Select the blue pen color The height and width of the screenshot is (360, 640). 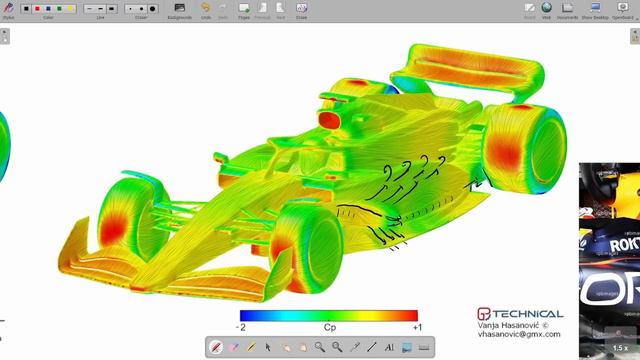pyautogui.click(x=48, y=9)
